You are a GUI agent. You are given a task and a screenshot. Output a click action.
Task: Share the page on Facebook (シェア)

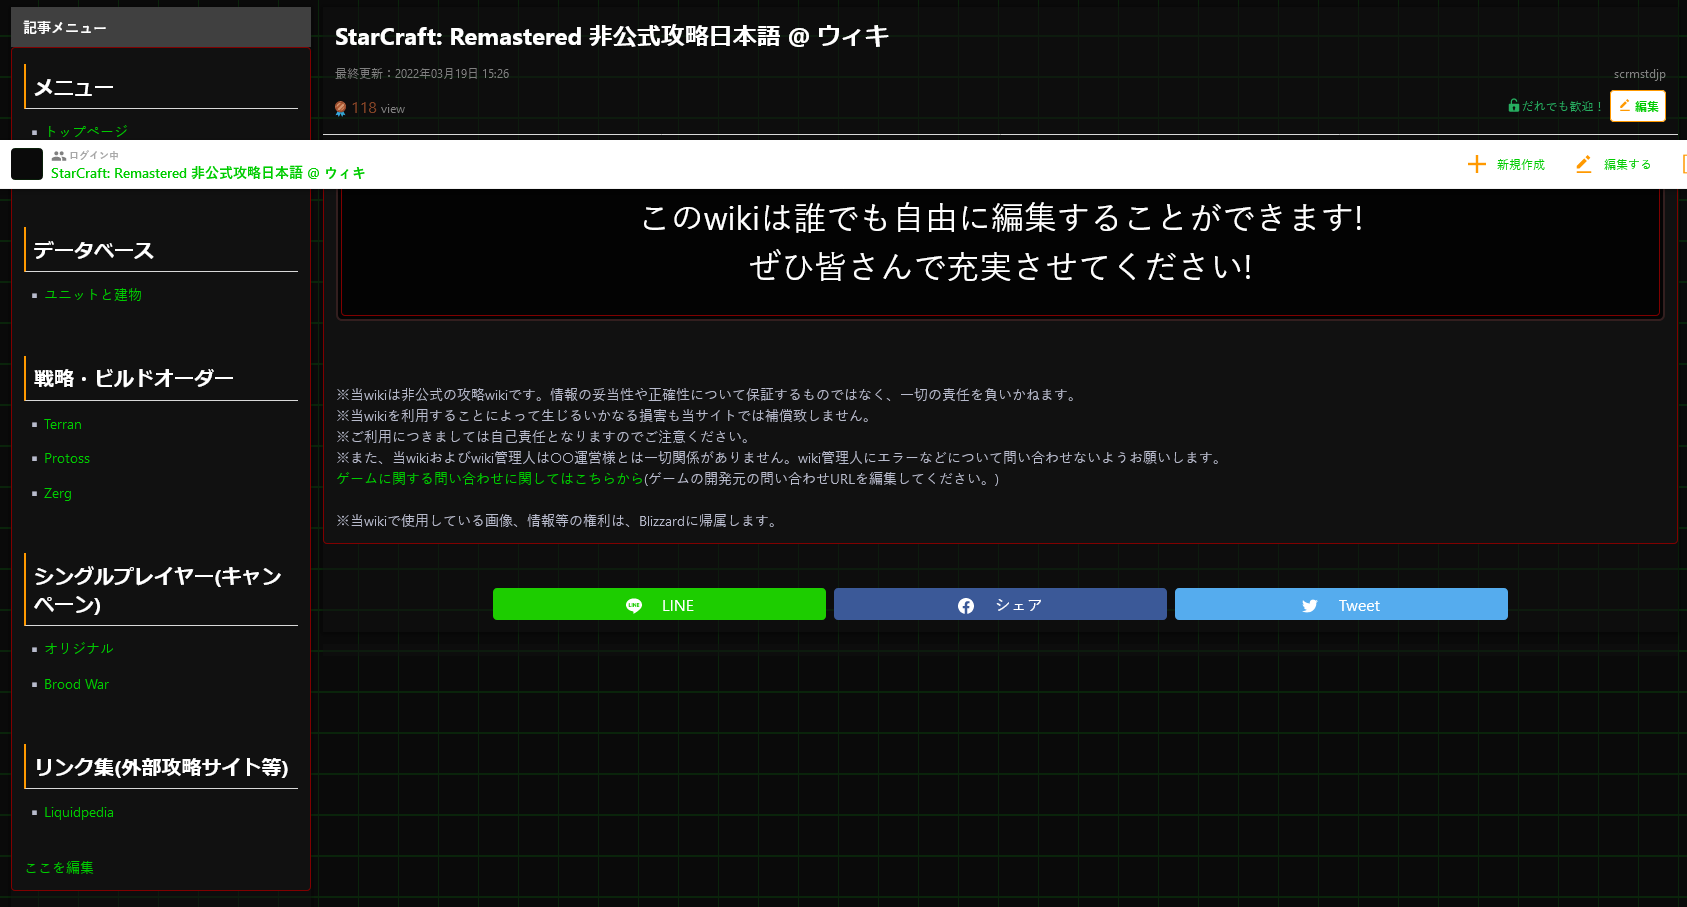[x=1000, y=604]
